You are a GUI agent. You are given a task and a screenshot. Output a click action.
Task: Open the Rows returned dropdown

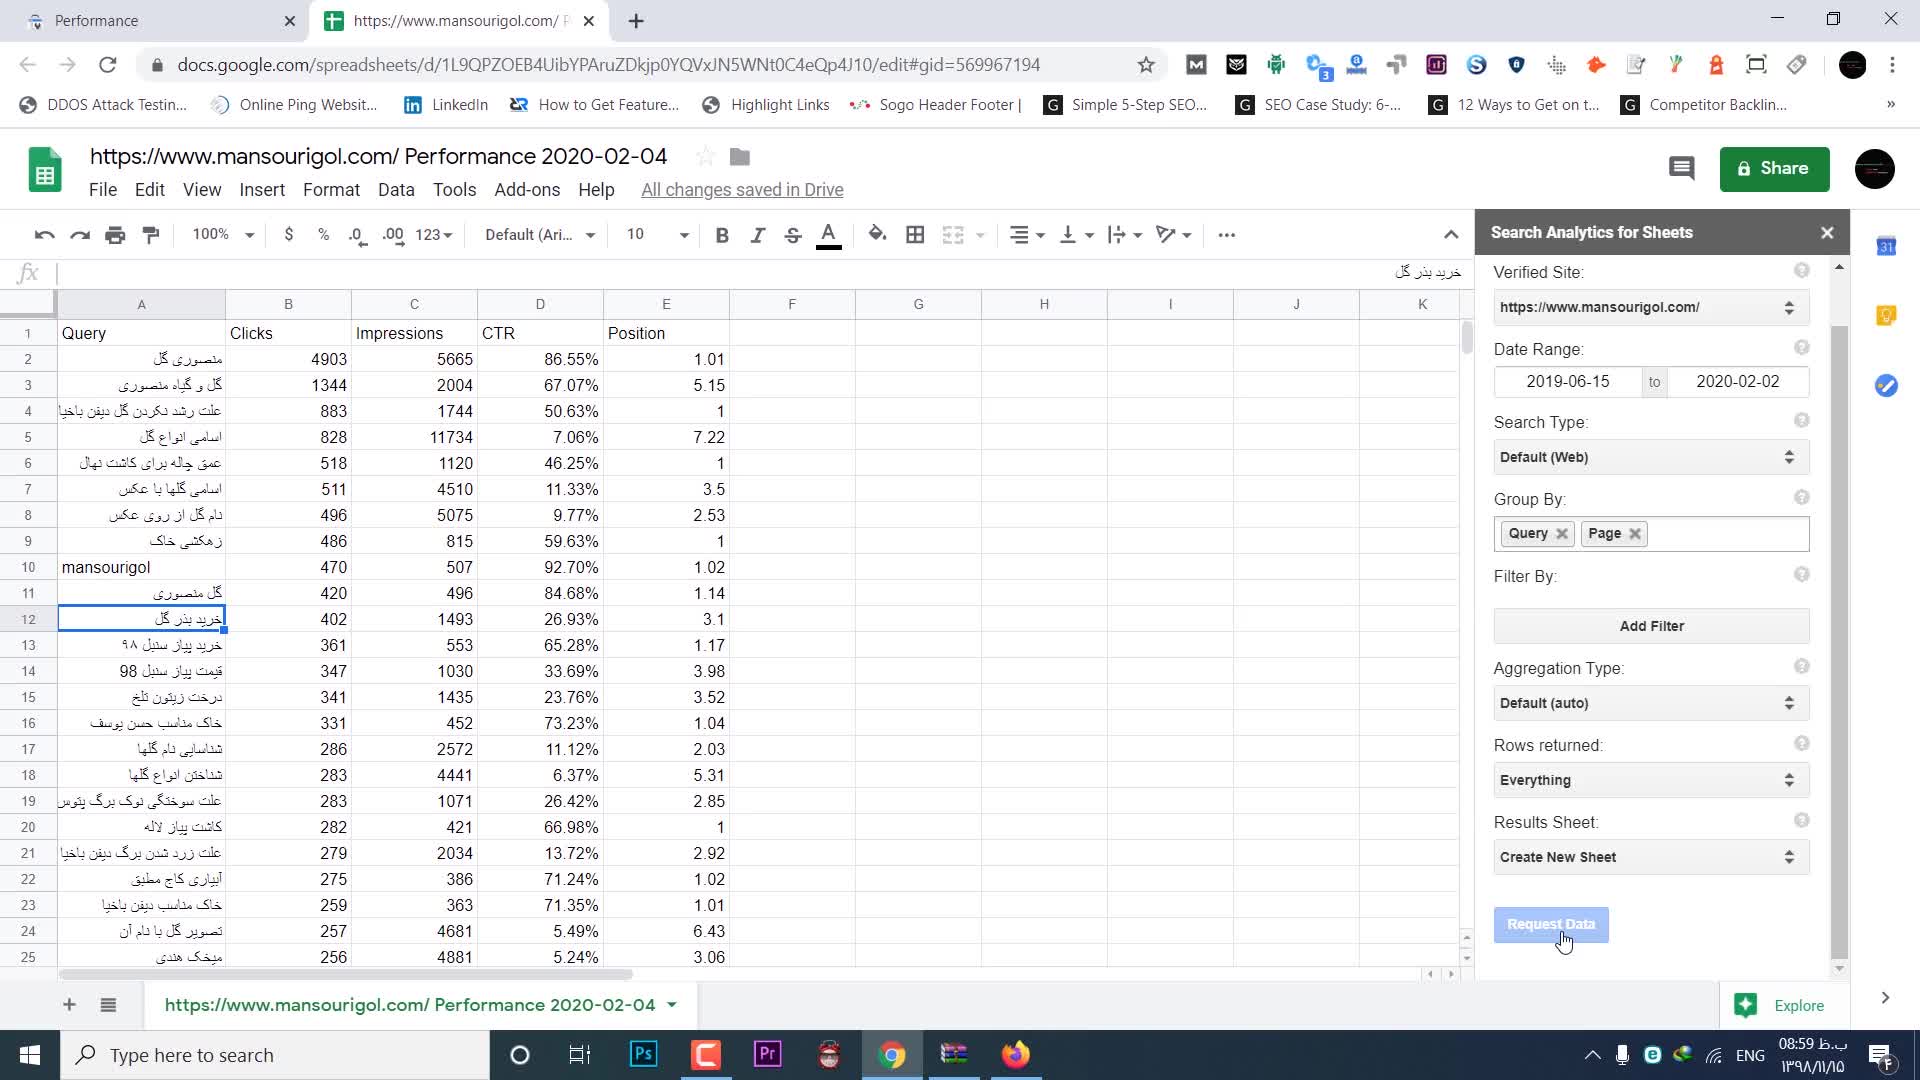pos(1650,781)
